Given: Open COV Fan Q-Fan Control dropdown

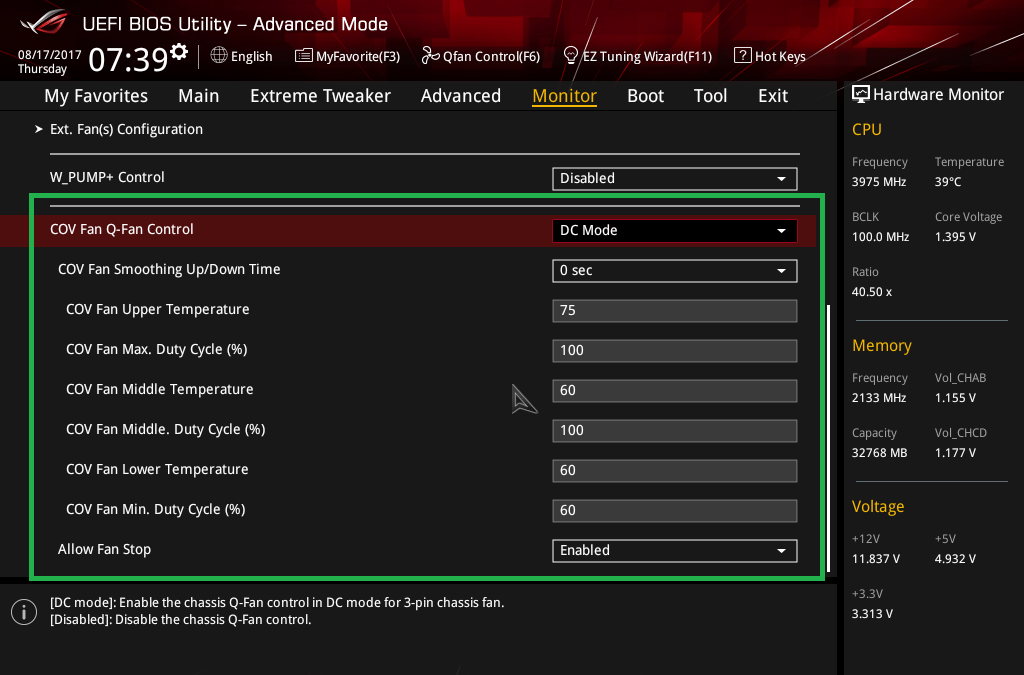Looking at the screenshot, I should tap(674, 230).
